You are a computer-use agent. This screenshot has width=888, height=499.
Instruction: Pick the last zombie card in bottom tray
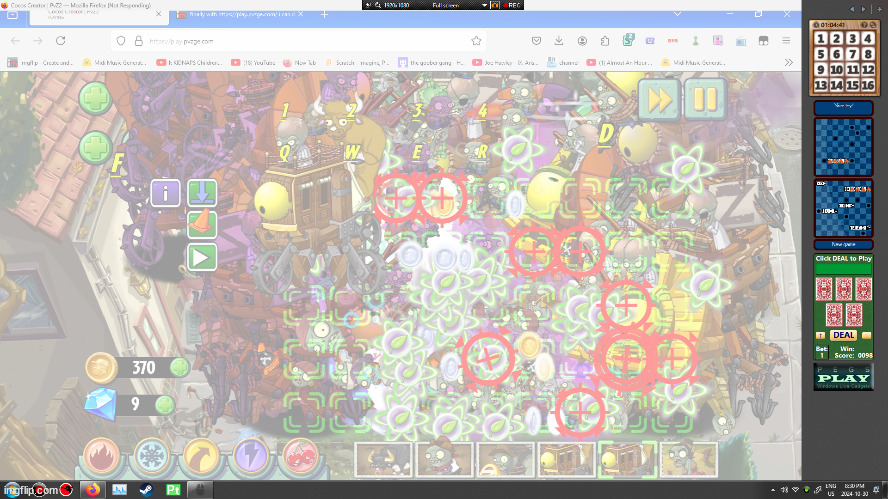688,459
